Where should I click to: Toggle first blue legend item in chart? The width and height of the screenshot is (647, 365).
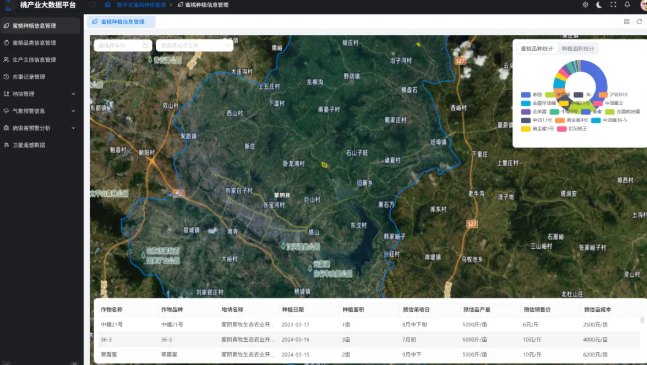pyautogui.click(x=531, y=95)
